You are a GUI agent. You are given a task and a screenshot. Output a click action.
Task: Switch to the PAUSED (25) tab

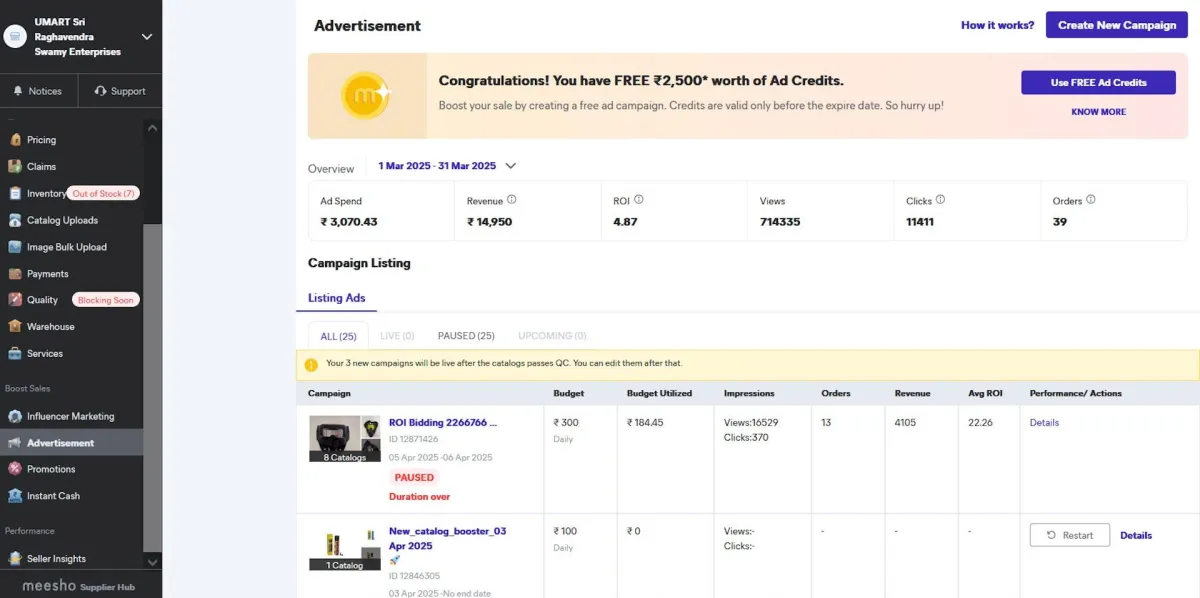tap(466, 336)
